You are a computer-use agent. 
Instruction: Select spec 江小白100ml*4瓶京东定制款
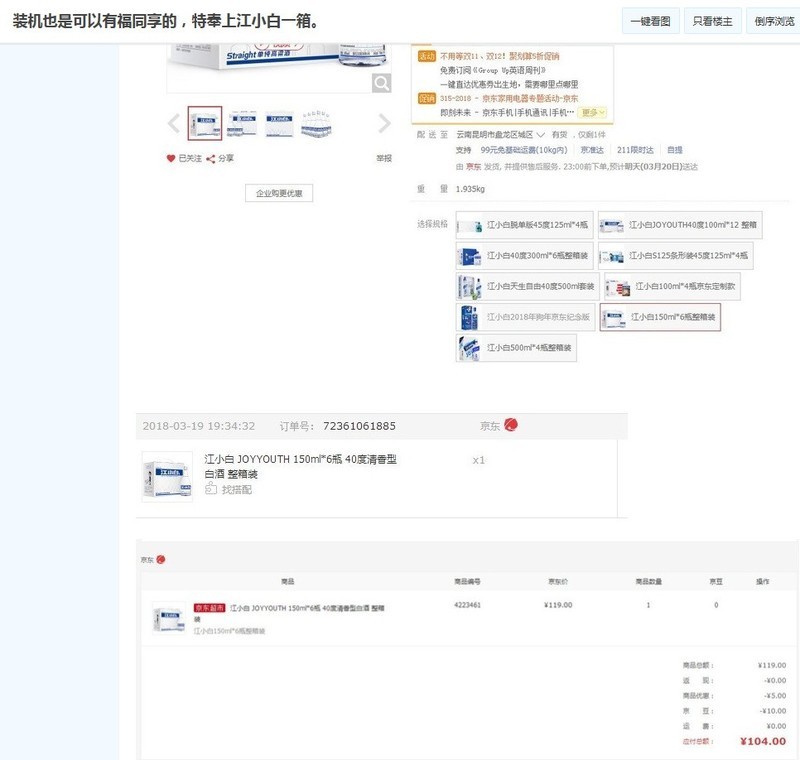coord(672,286)
